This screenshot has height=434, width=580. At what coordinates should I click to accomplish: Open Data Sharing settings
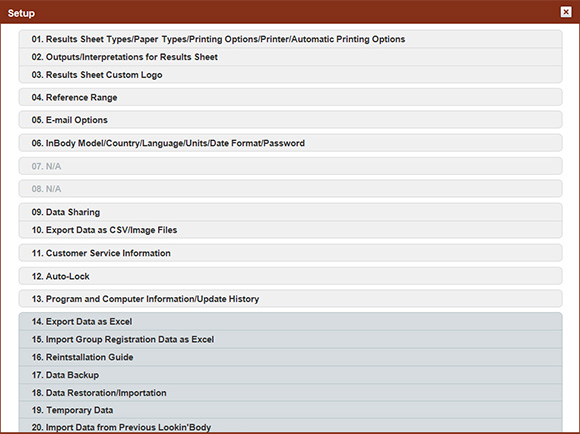pos(290,212)
